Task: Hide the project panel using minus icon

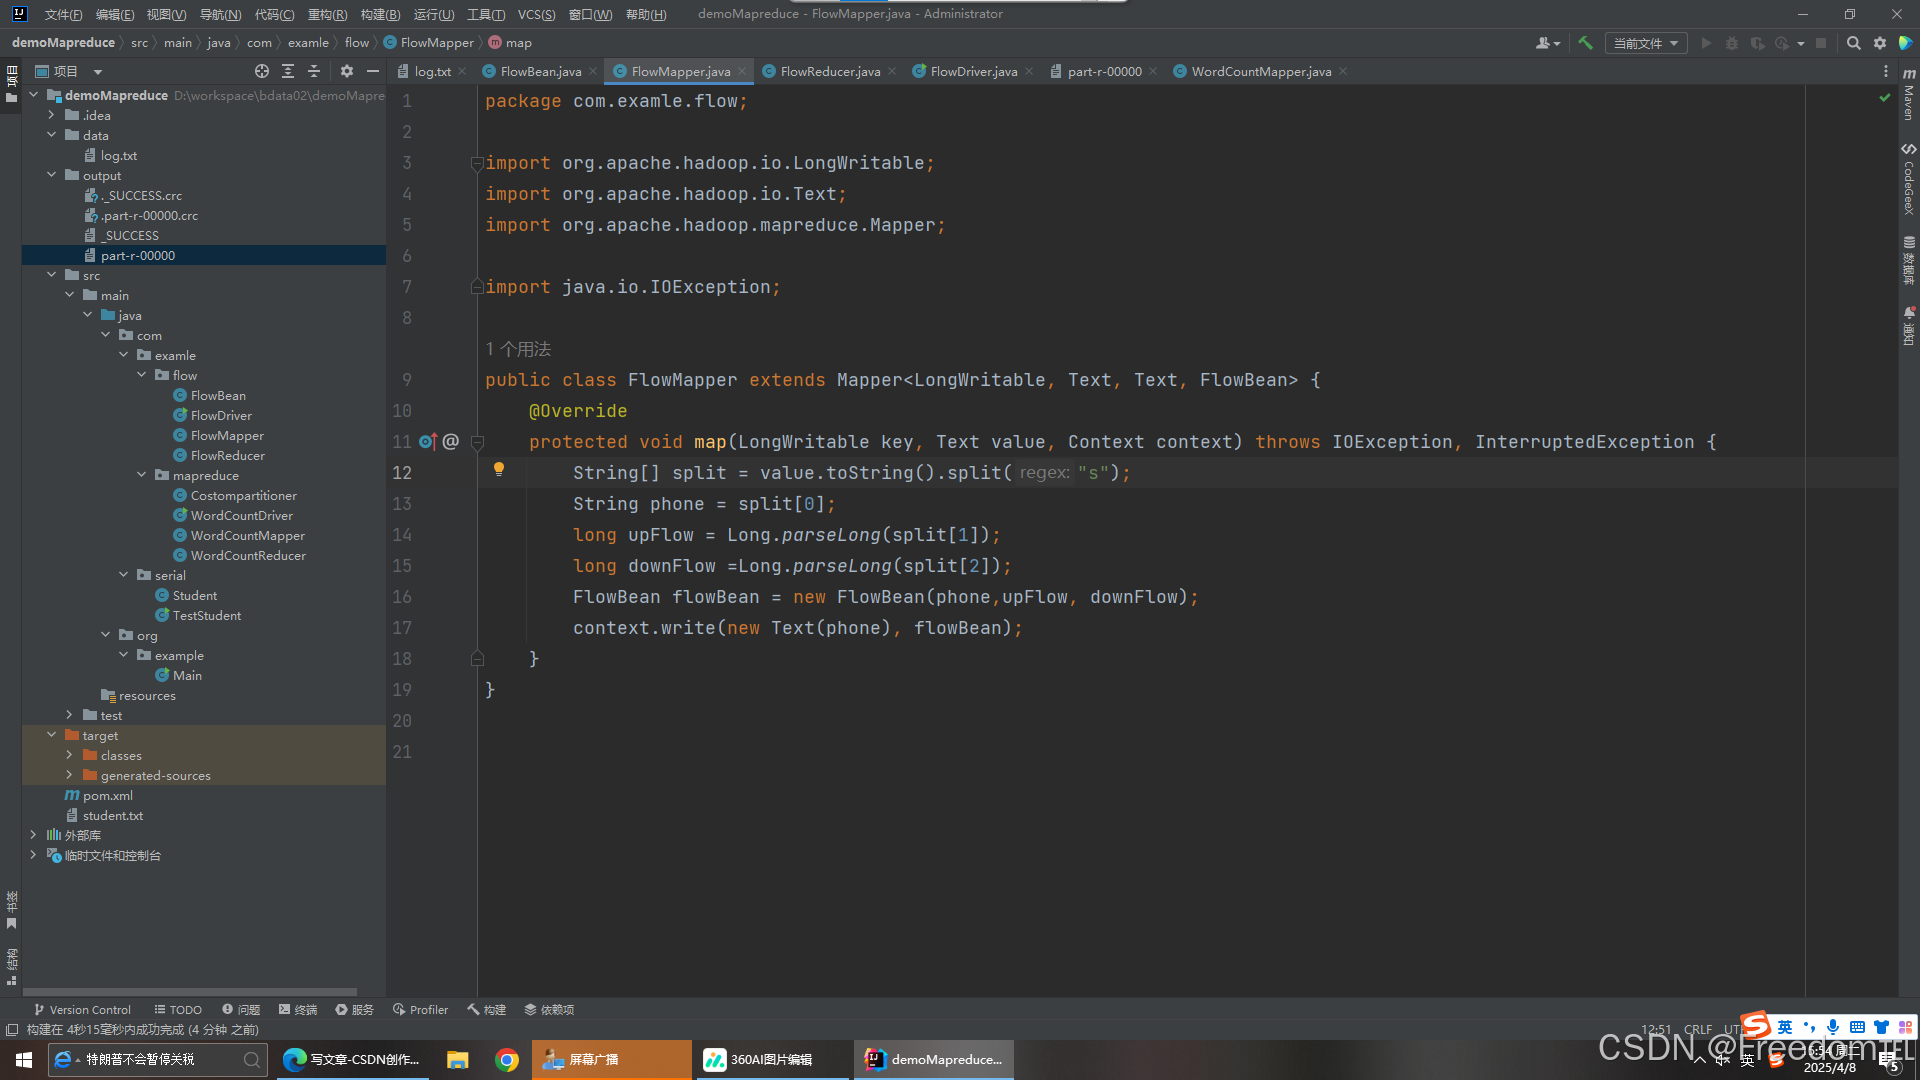Action: click(373, 71)
